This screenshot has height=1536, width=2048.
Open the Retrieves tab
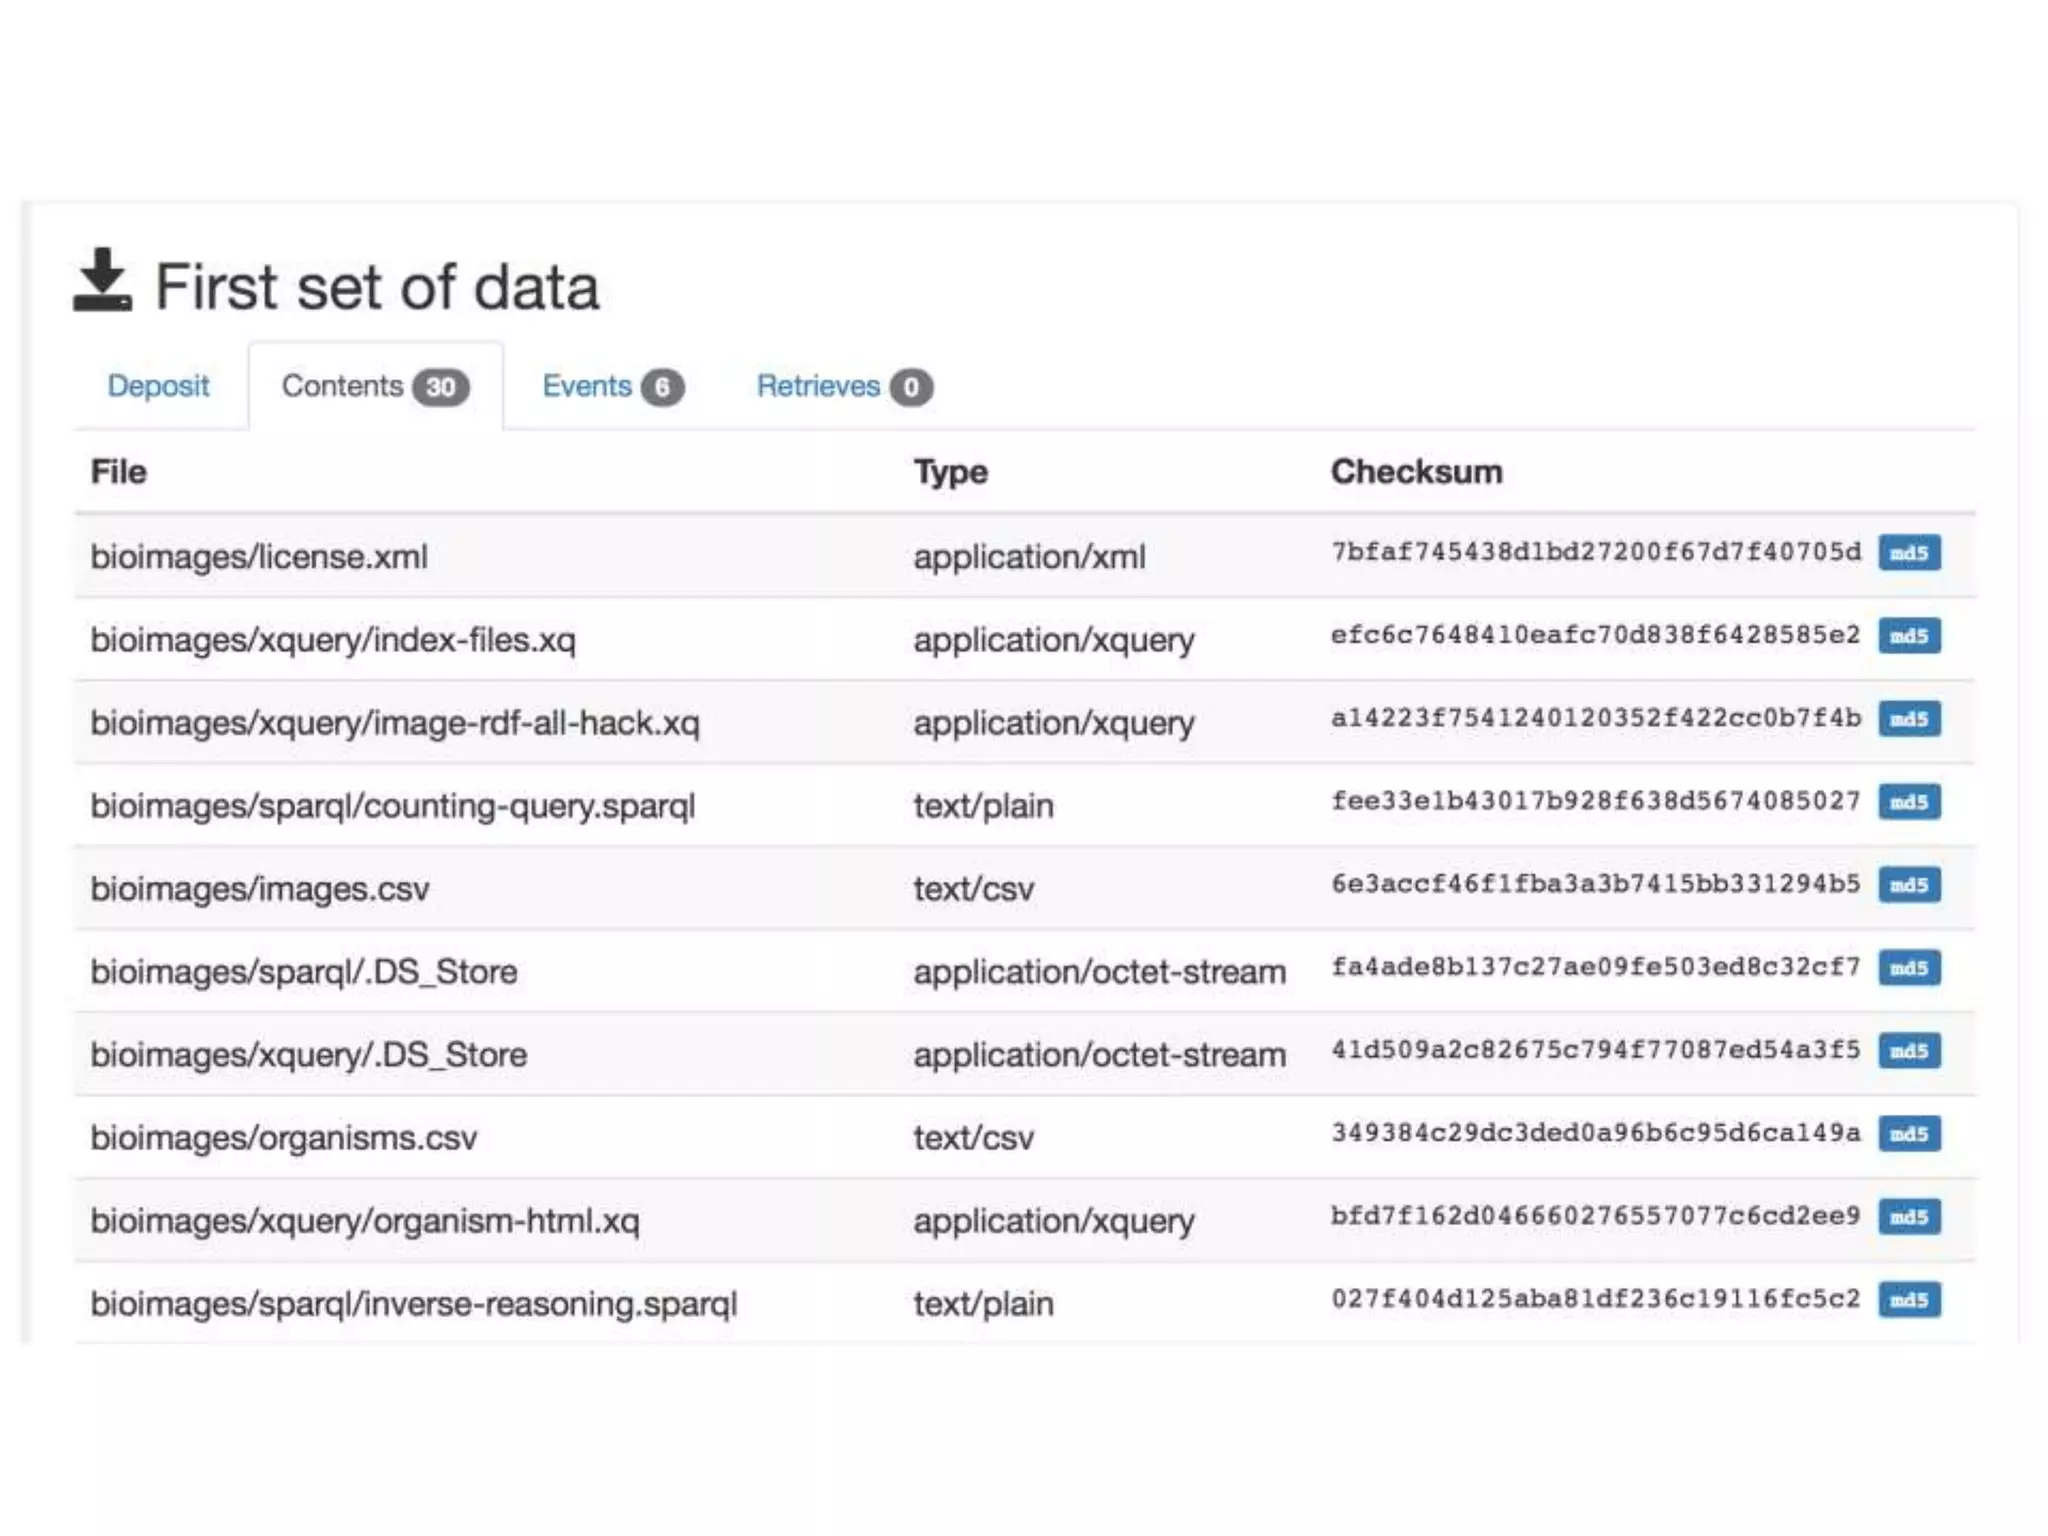818,386
